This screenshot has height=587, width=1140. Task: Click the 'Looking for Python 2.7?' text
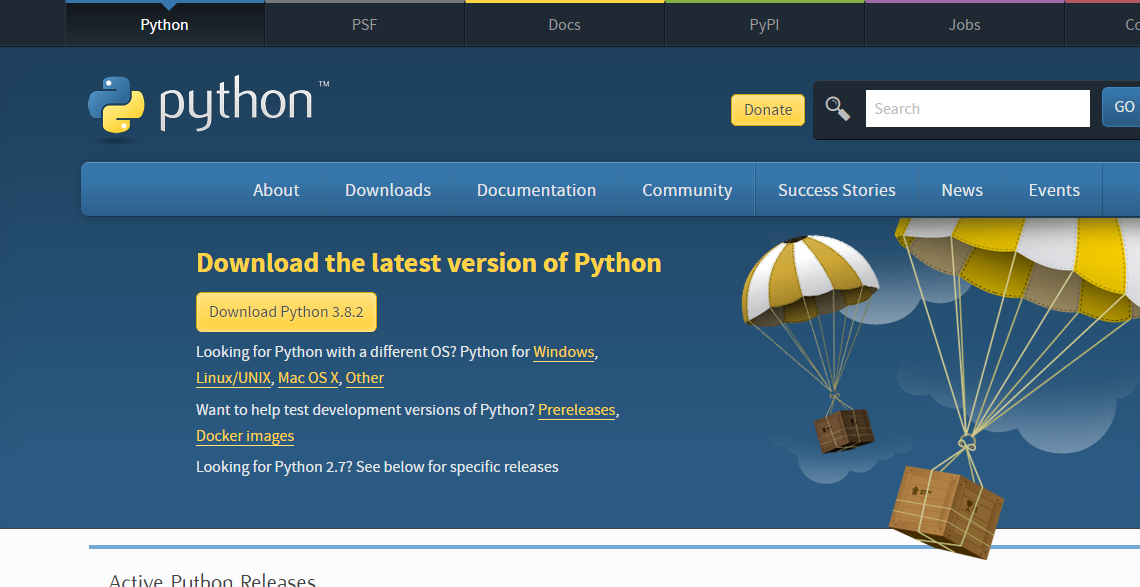(x=274, y=467)
